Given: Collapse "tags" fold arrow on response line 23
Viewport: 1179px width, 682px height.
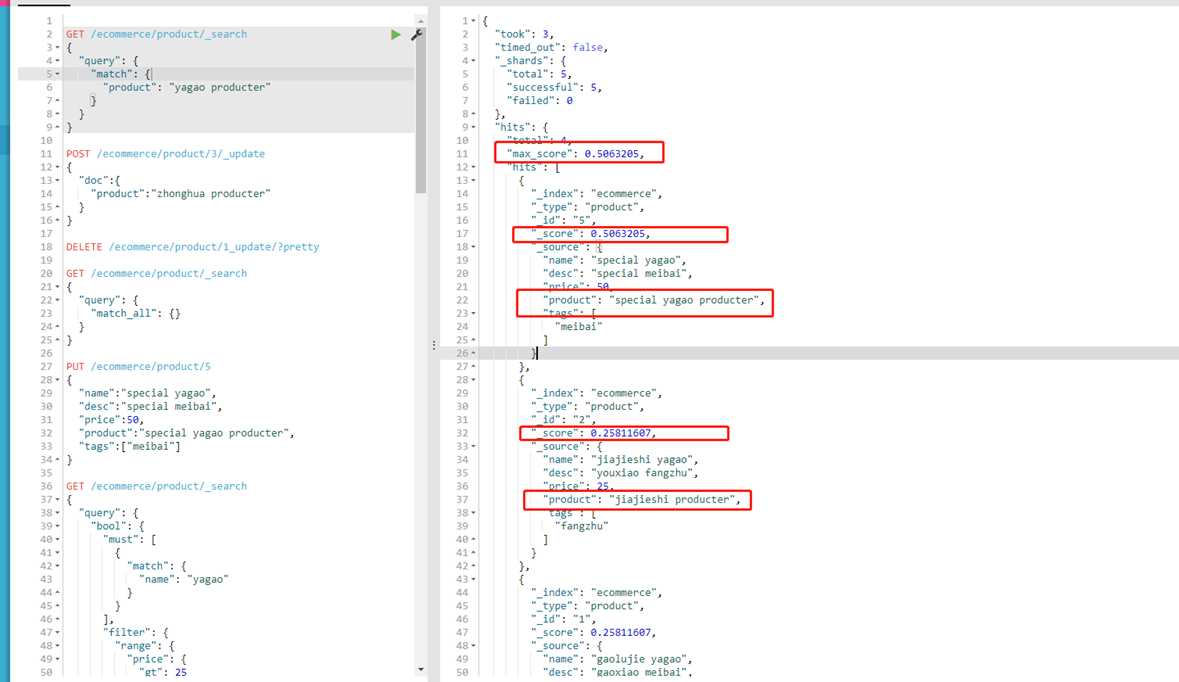Looking at the screenshot, I should (x=473, y=314).
